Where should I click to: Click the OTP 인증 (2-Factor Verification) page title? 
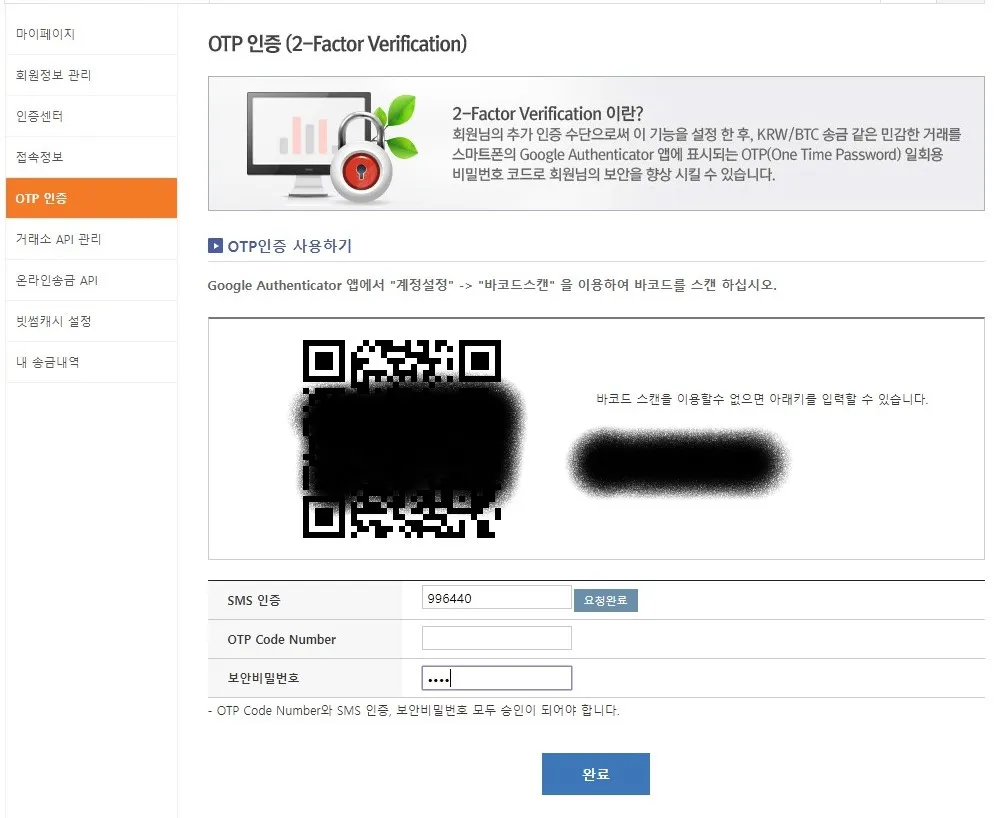point(337,44)
